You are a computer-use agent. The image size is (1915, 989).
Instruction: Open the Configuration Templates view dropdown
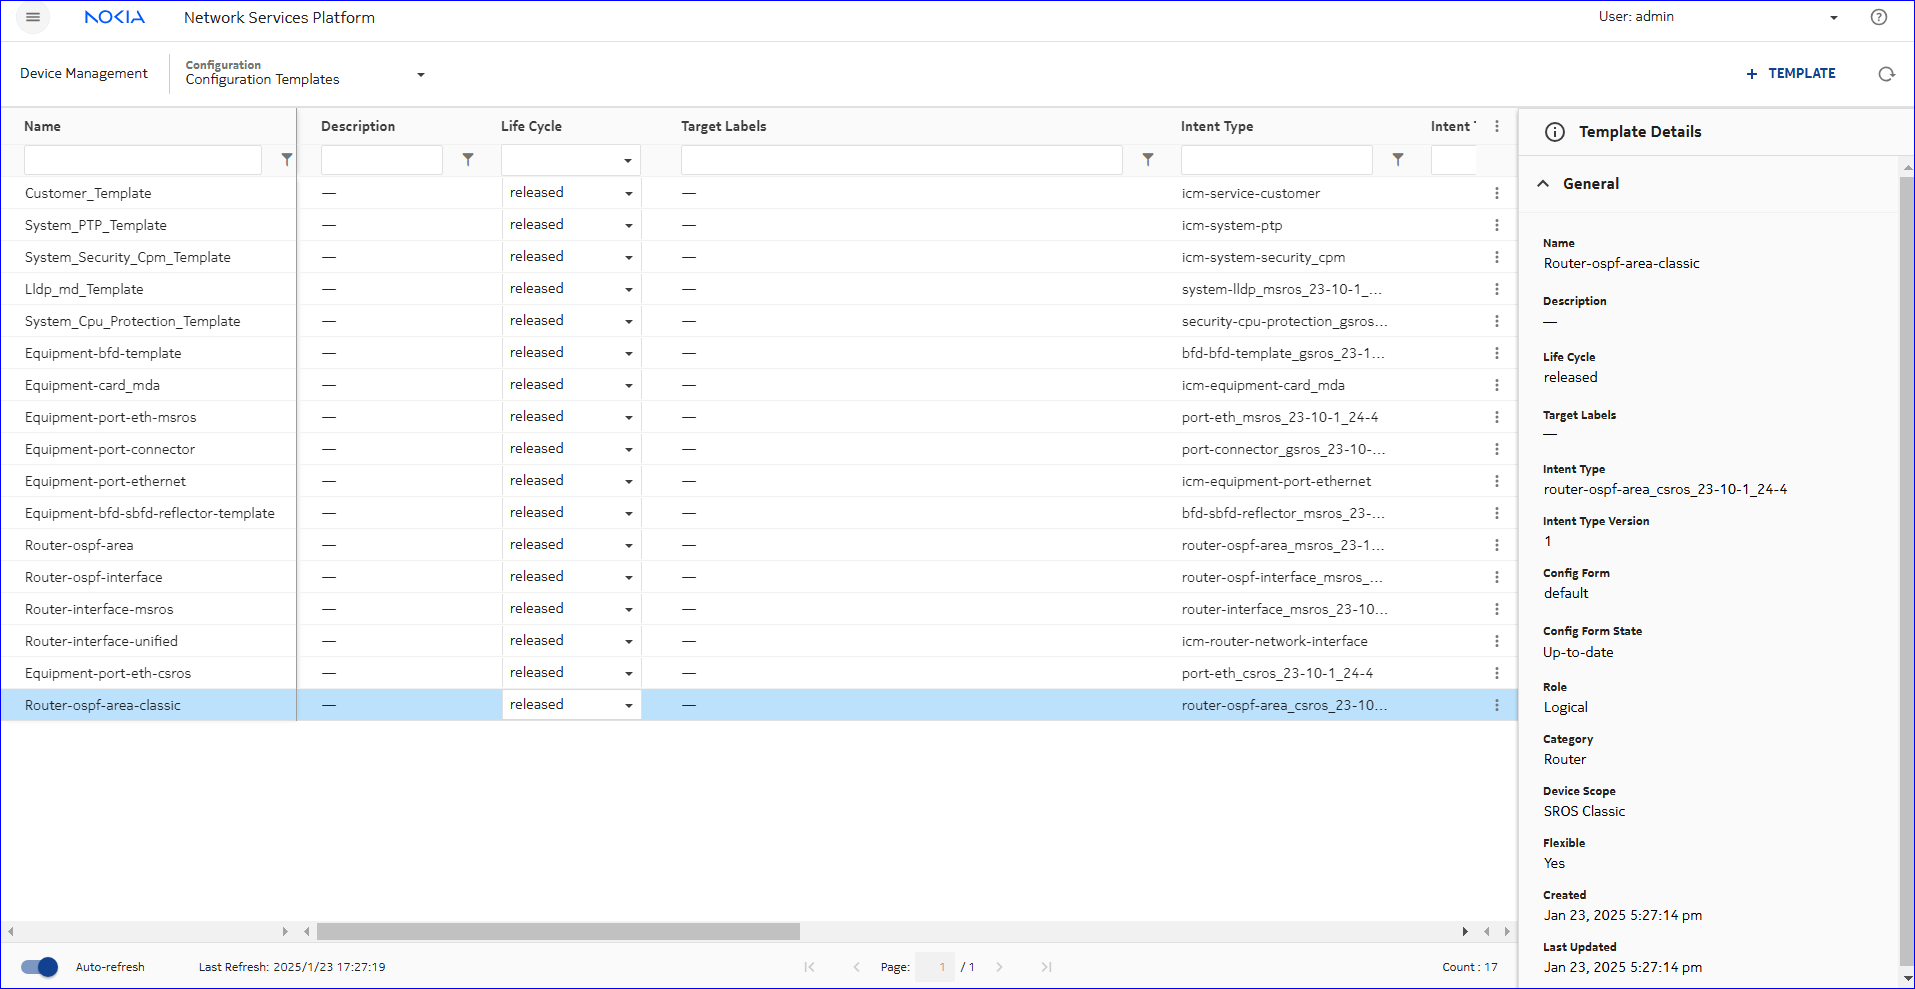[421, 75]
